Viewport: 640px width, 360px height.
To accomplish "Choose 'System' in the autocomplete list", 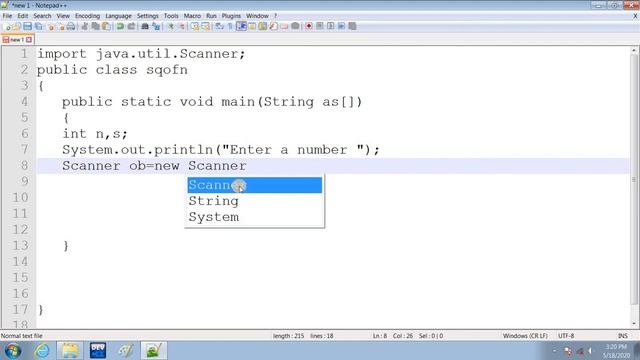I will 255,217.
